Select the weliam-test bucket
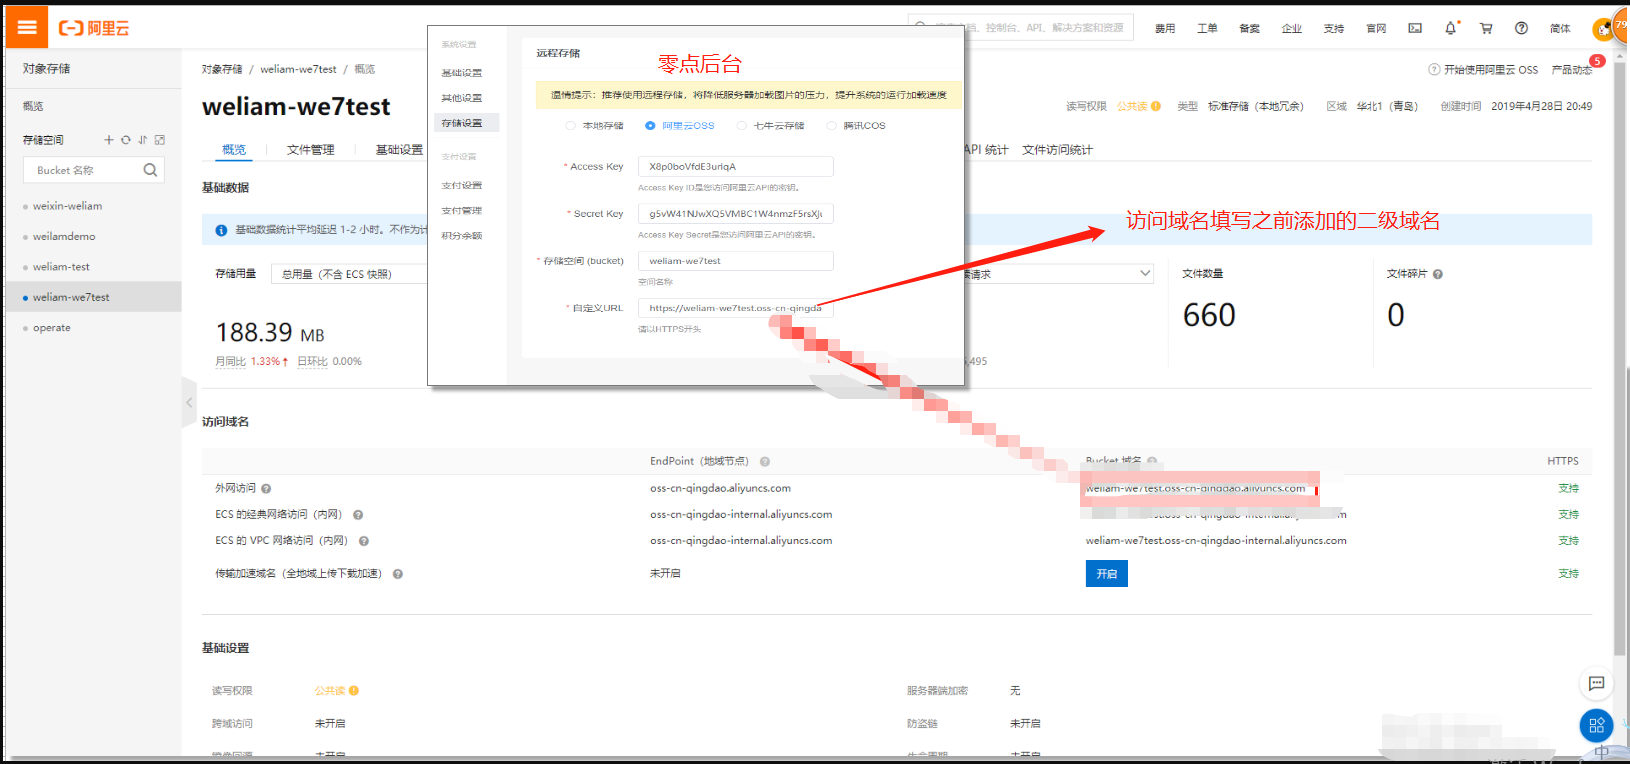Screen dimensions: 1630x764 [61, 267]
